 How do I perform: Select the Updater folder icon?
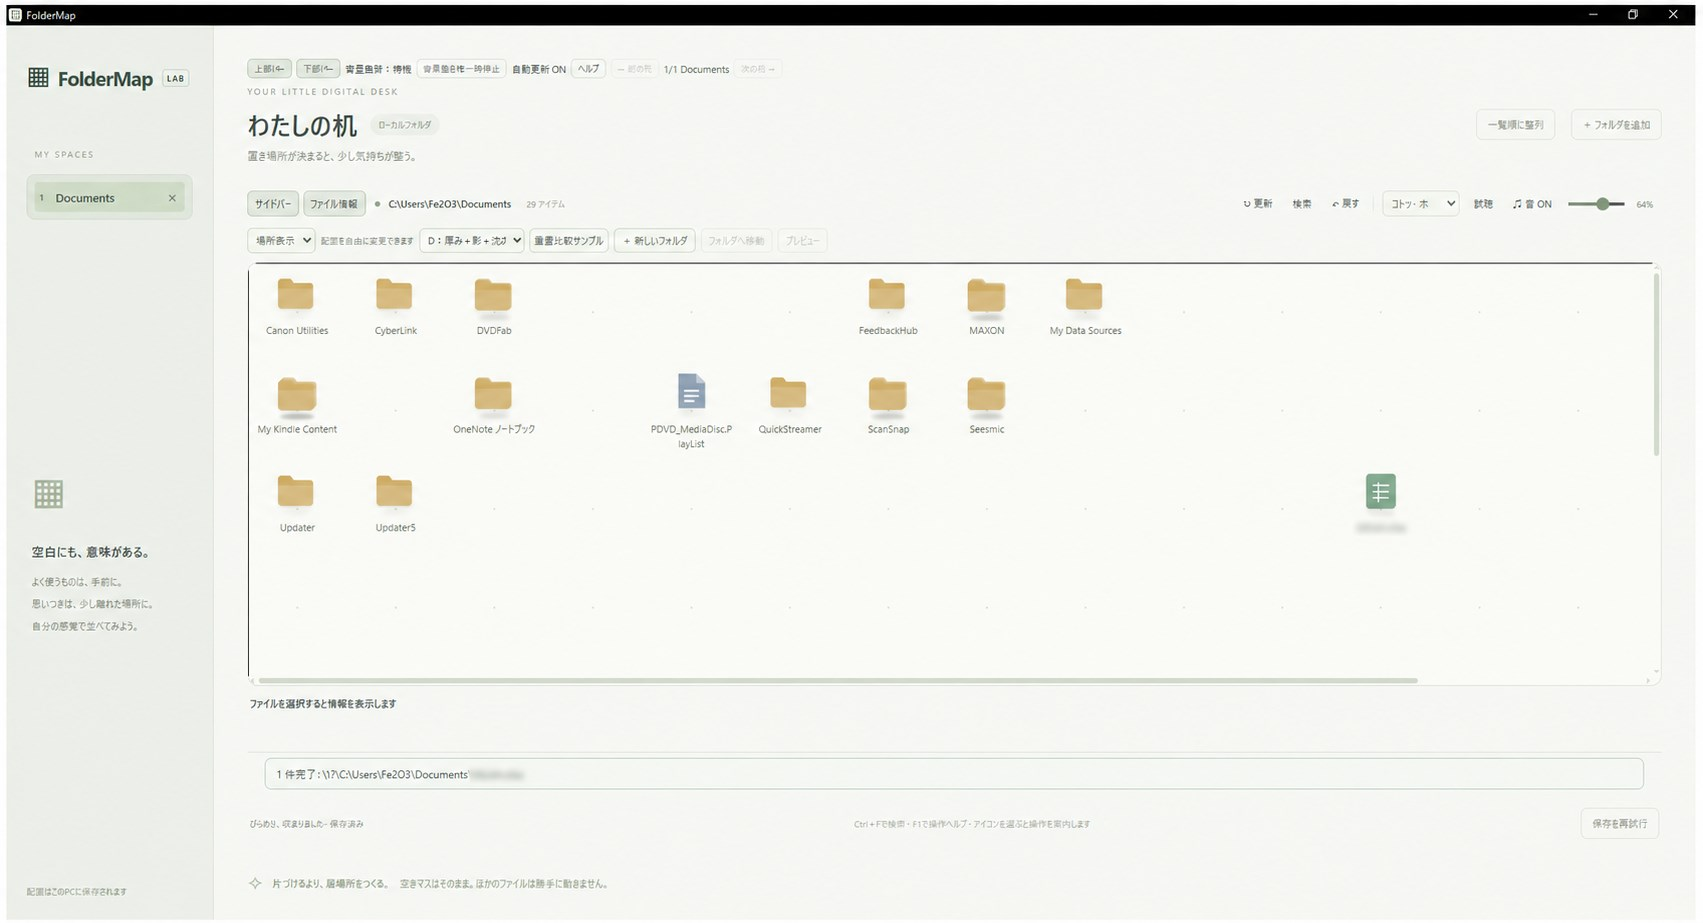pyautogui.click(x=295, y=492)
